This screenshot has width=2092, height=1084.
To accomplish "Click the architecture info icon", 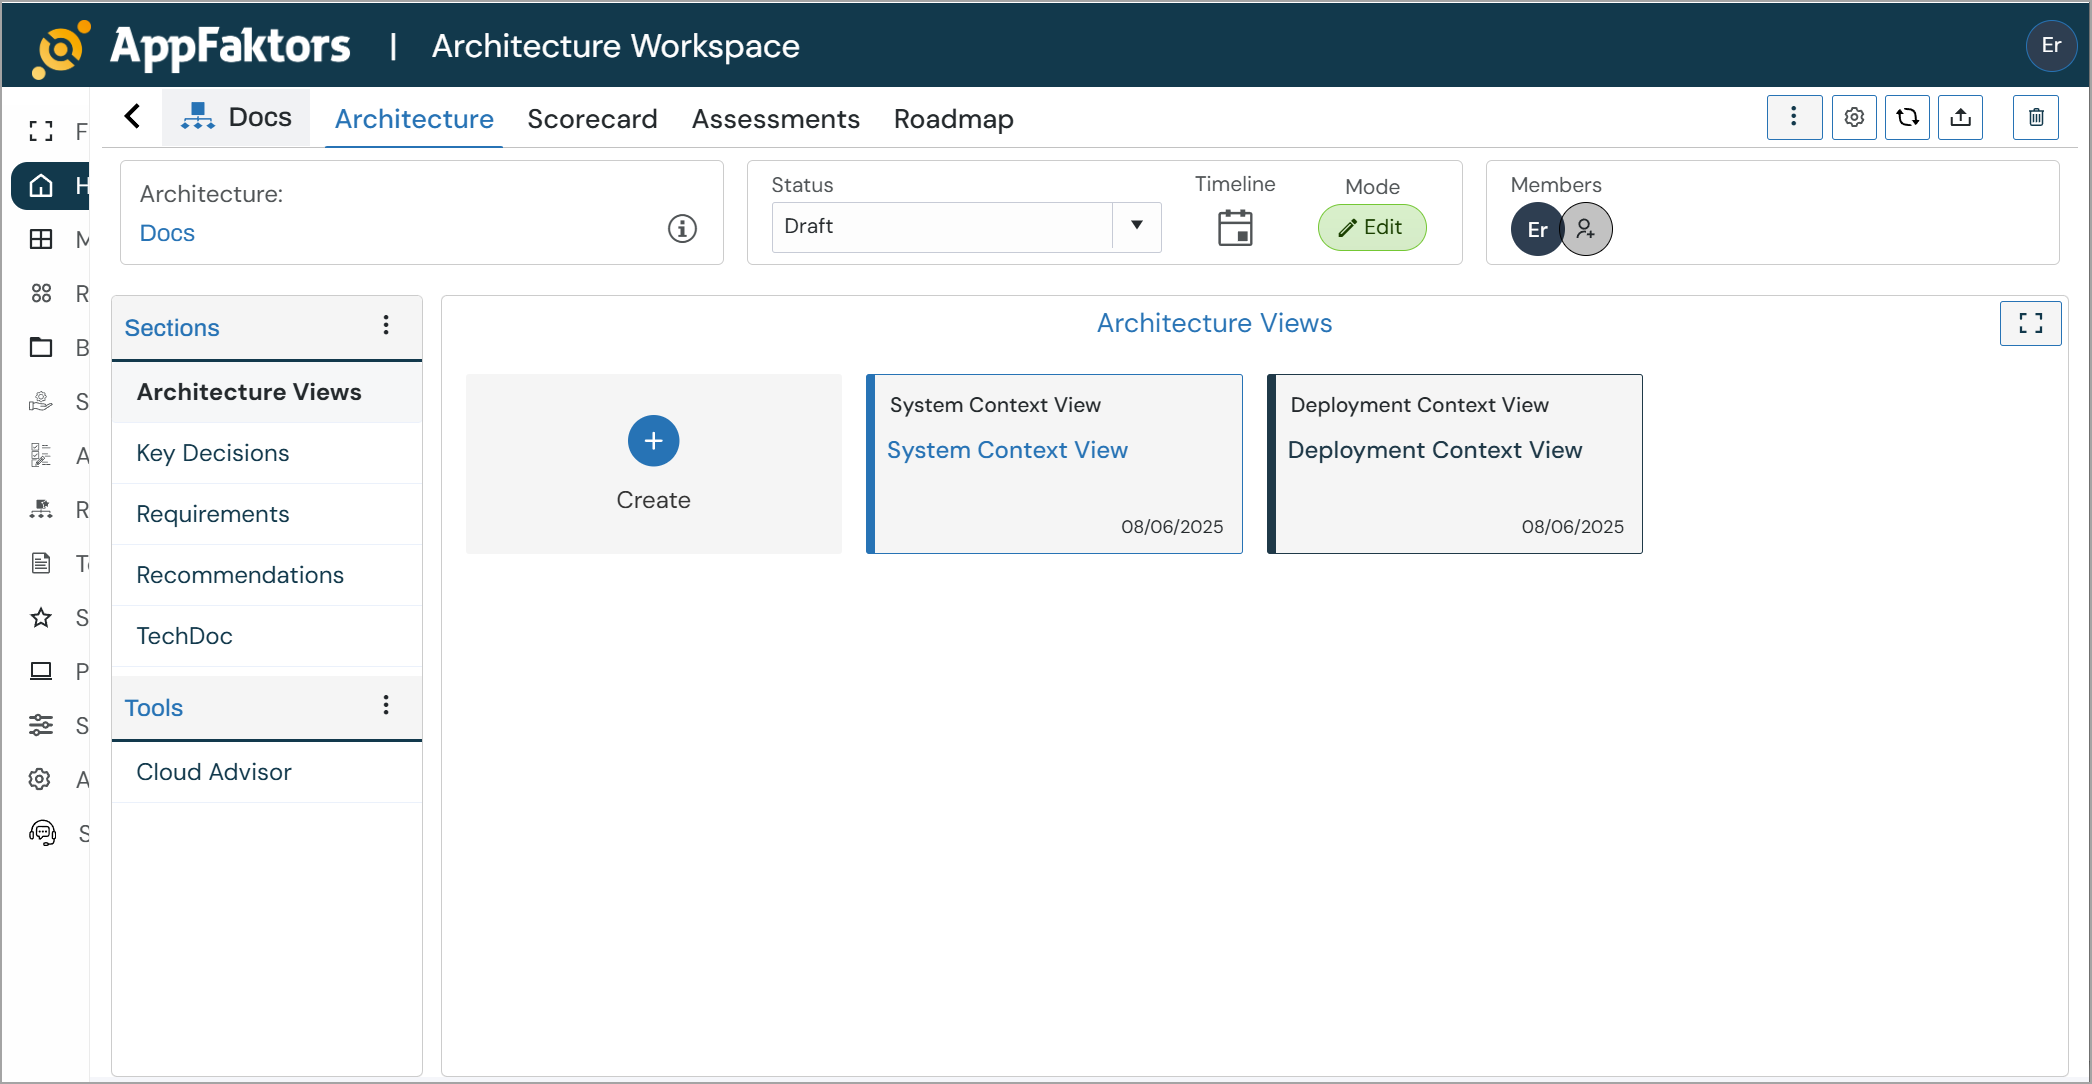I will coord(682,229).
